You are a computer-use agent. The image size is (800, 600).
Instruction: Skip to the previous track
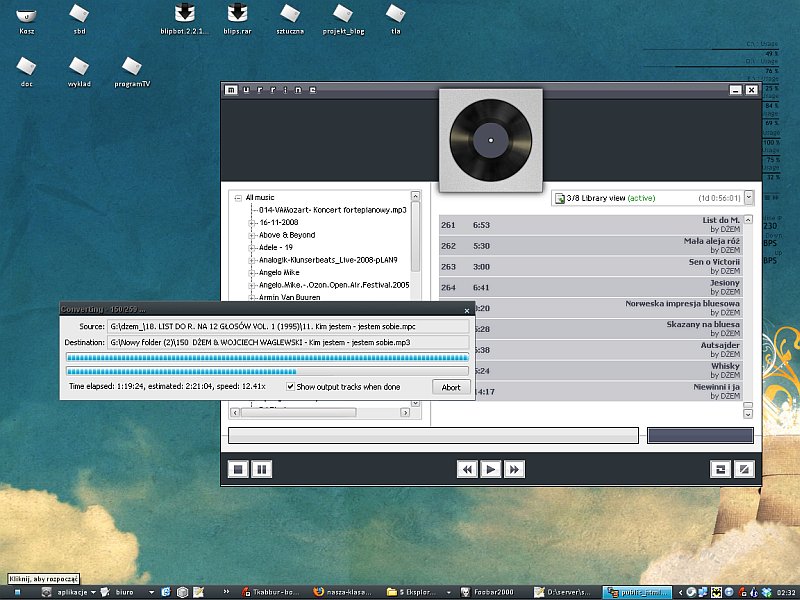[x=467, y=468]
